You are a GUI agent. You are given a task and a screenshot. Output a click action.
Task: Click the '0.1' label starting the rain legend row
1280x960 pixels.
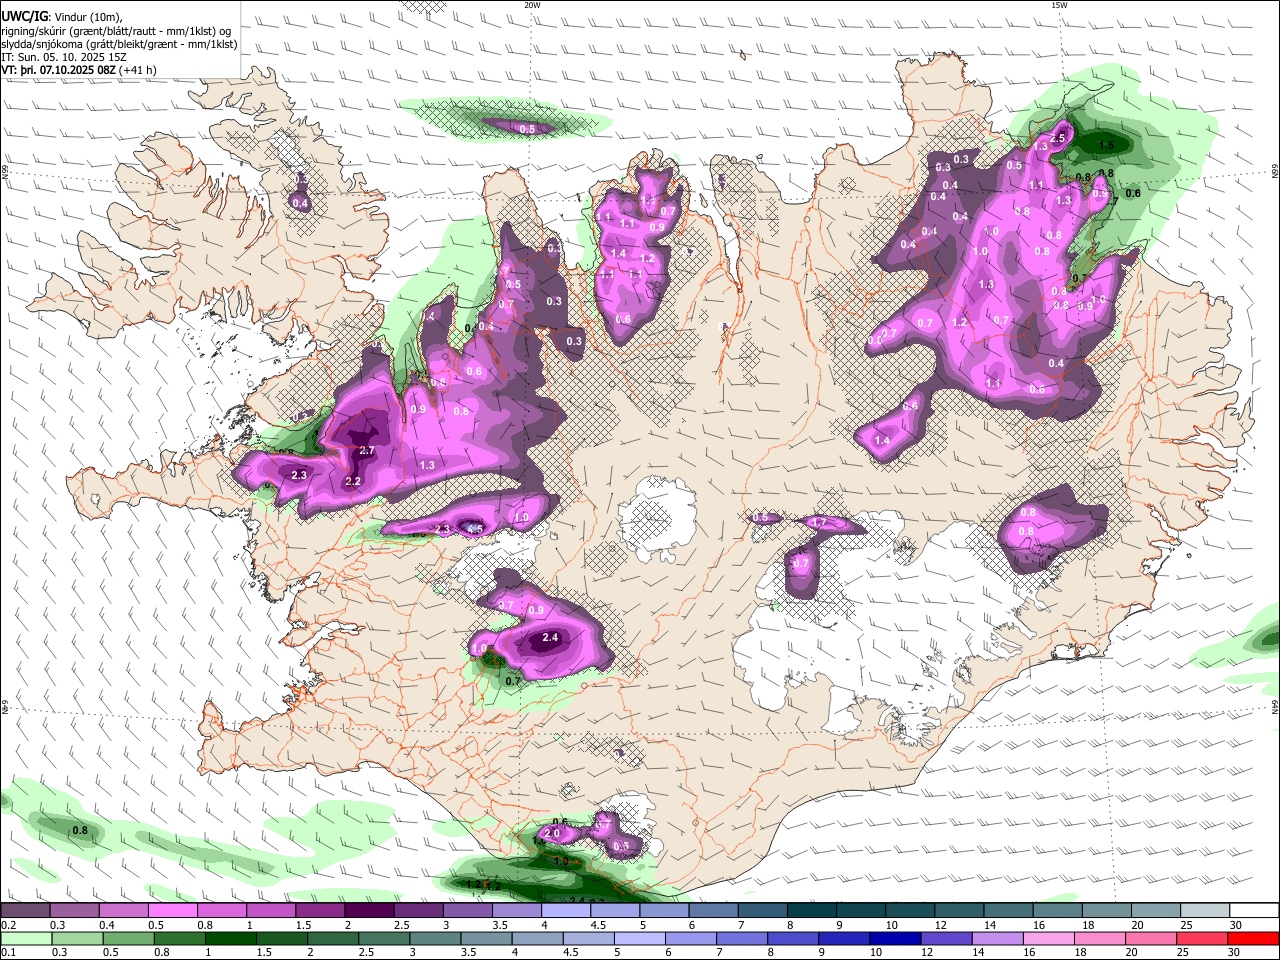tap(8, 953)
